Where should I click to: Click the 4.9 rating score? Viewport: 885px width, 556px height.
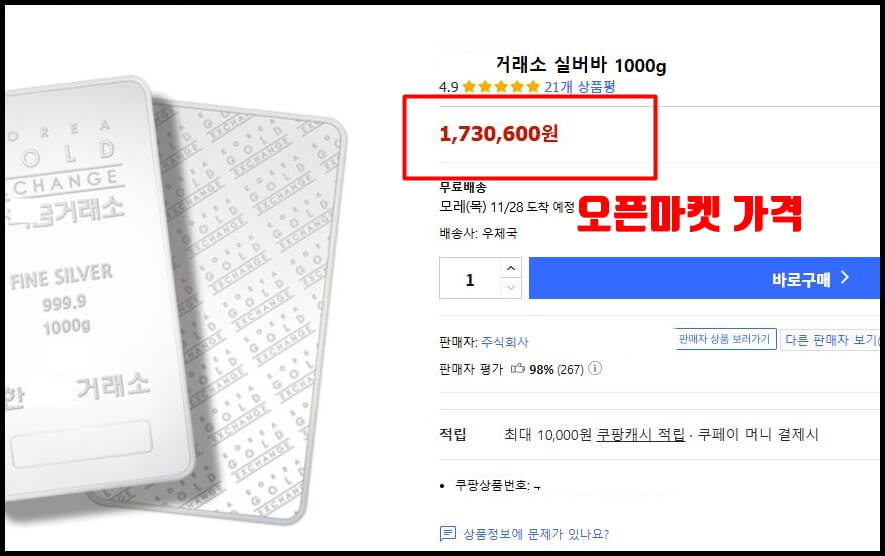click(x=449, y=87)
